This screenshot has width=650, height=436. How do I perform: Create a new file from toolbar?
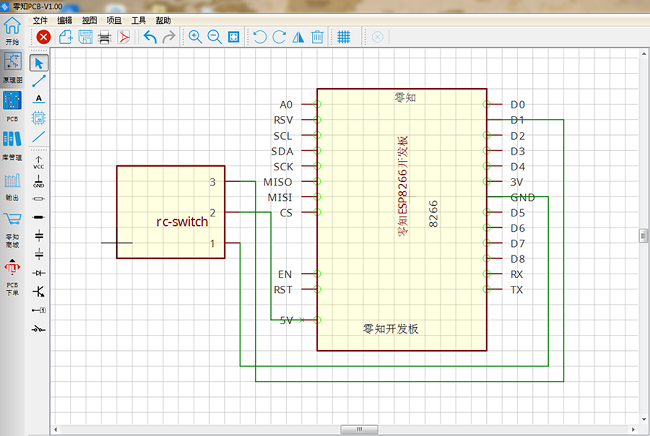click(65, 37)
